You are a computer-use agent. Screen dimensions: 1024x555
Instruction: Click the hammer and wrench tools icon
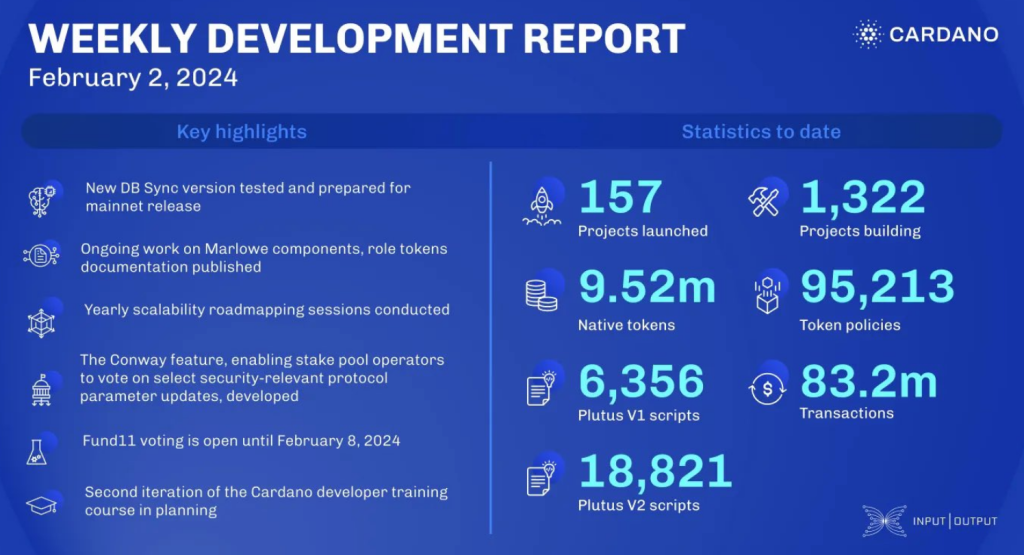767,203
